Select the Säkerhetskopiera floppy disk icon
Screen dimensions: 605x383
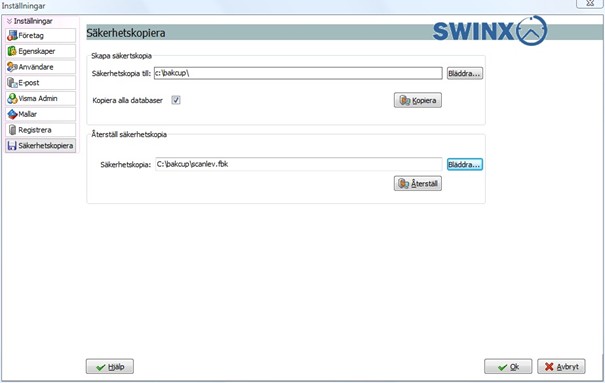point(12,146)
